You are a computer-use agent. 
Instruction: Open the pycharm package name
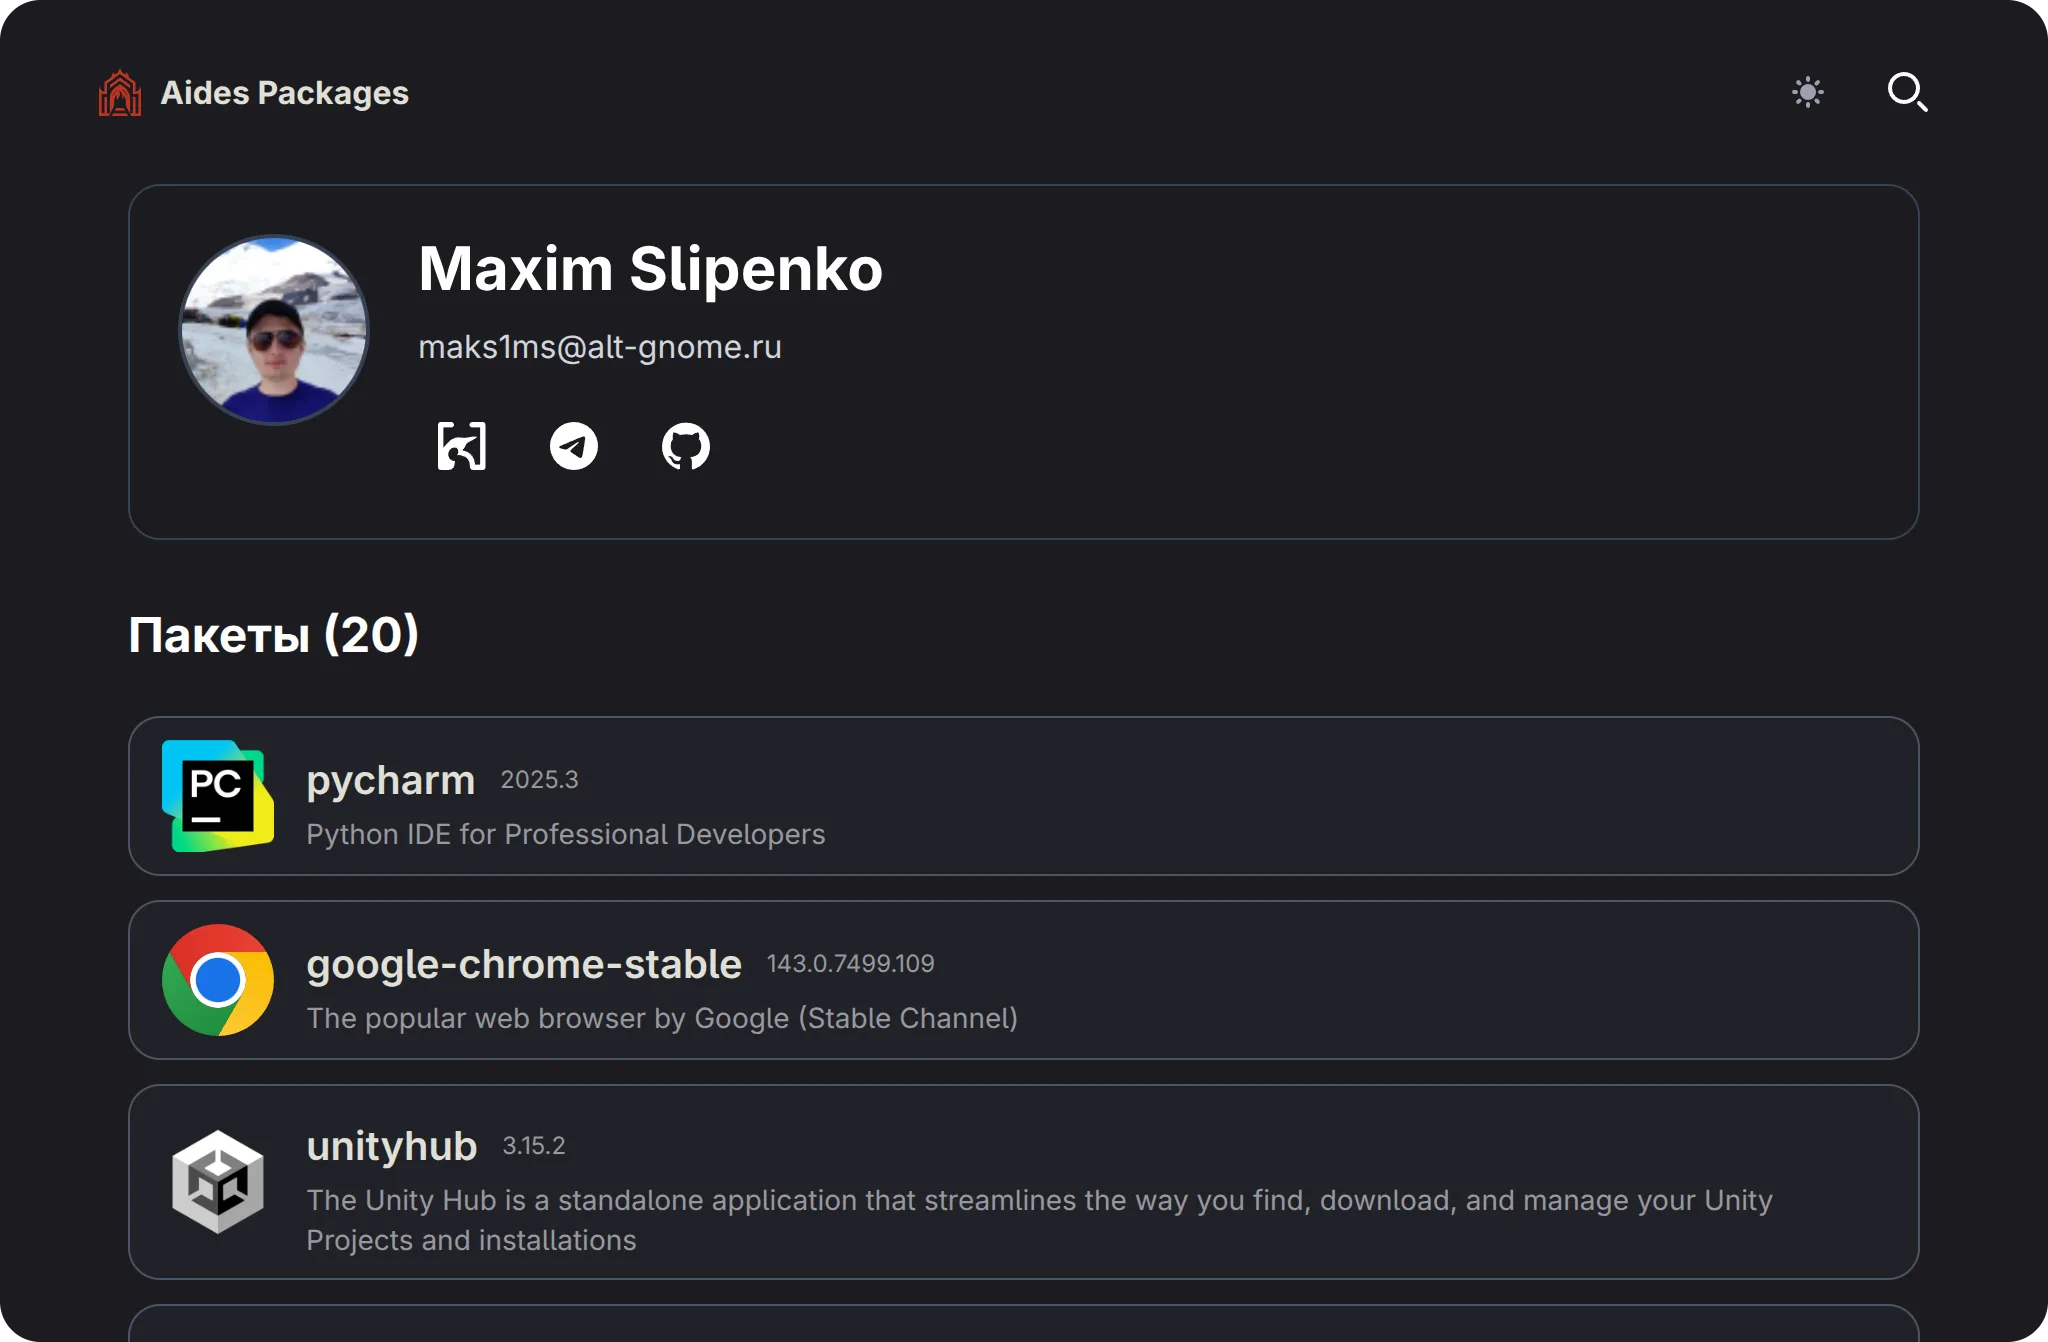click(x=390, y=780)
